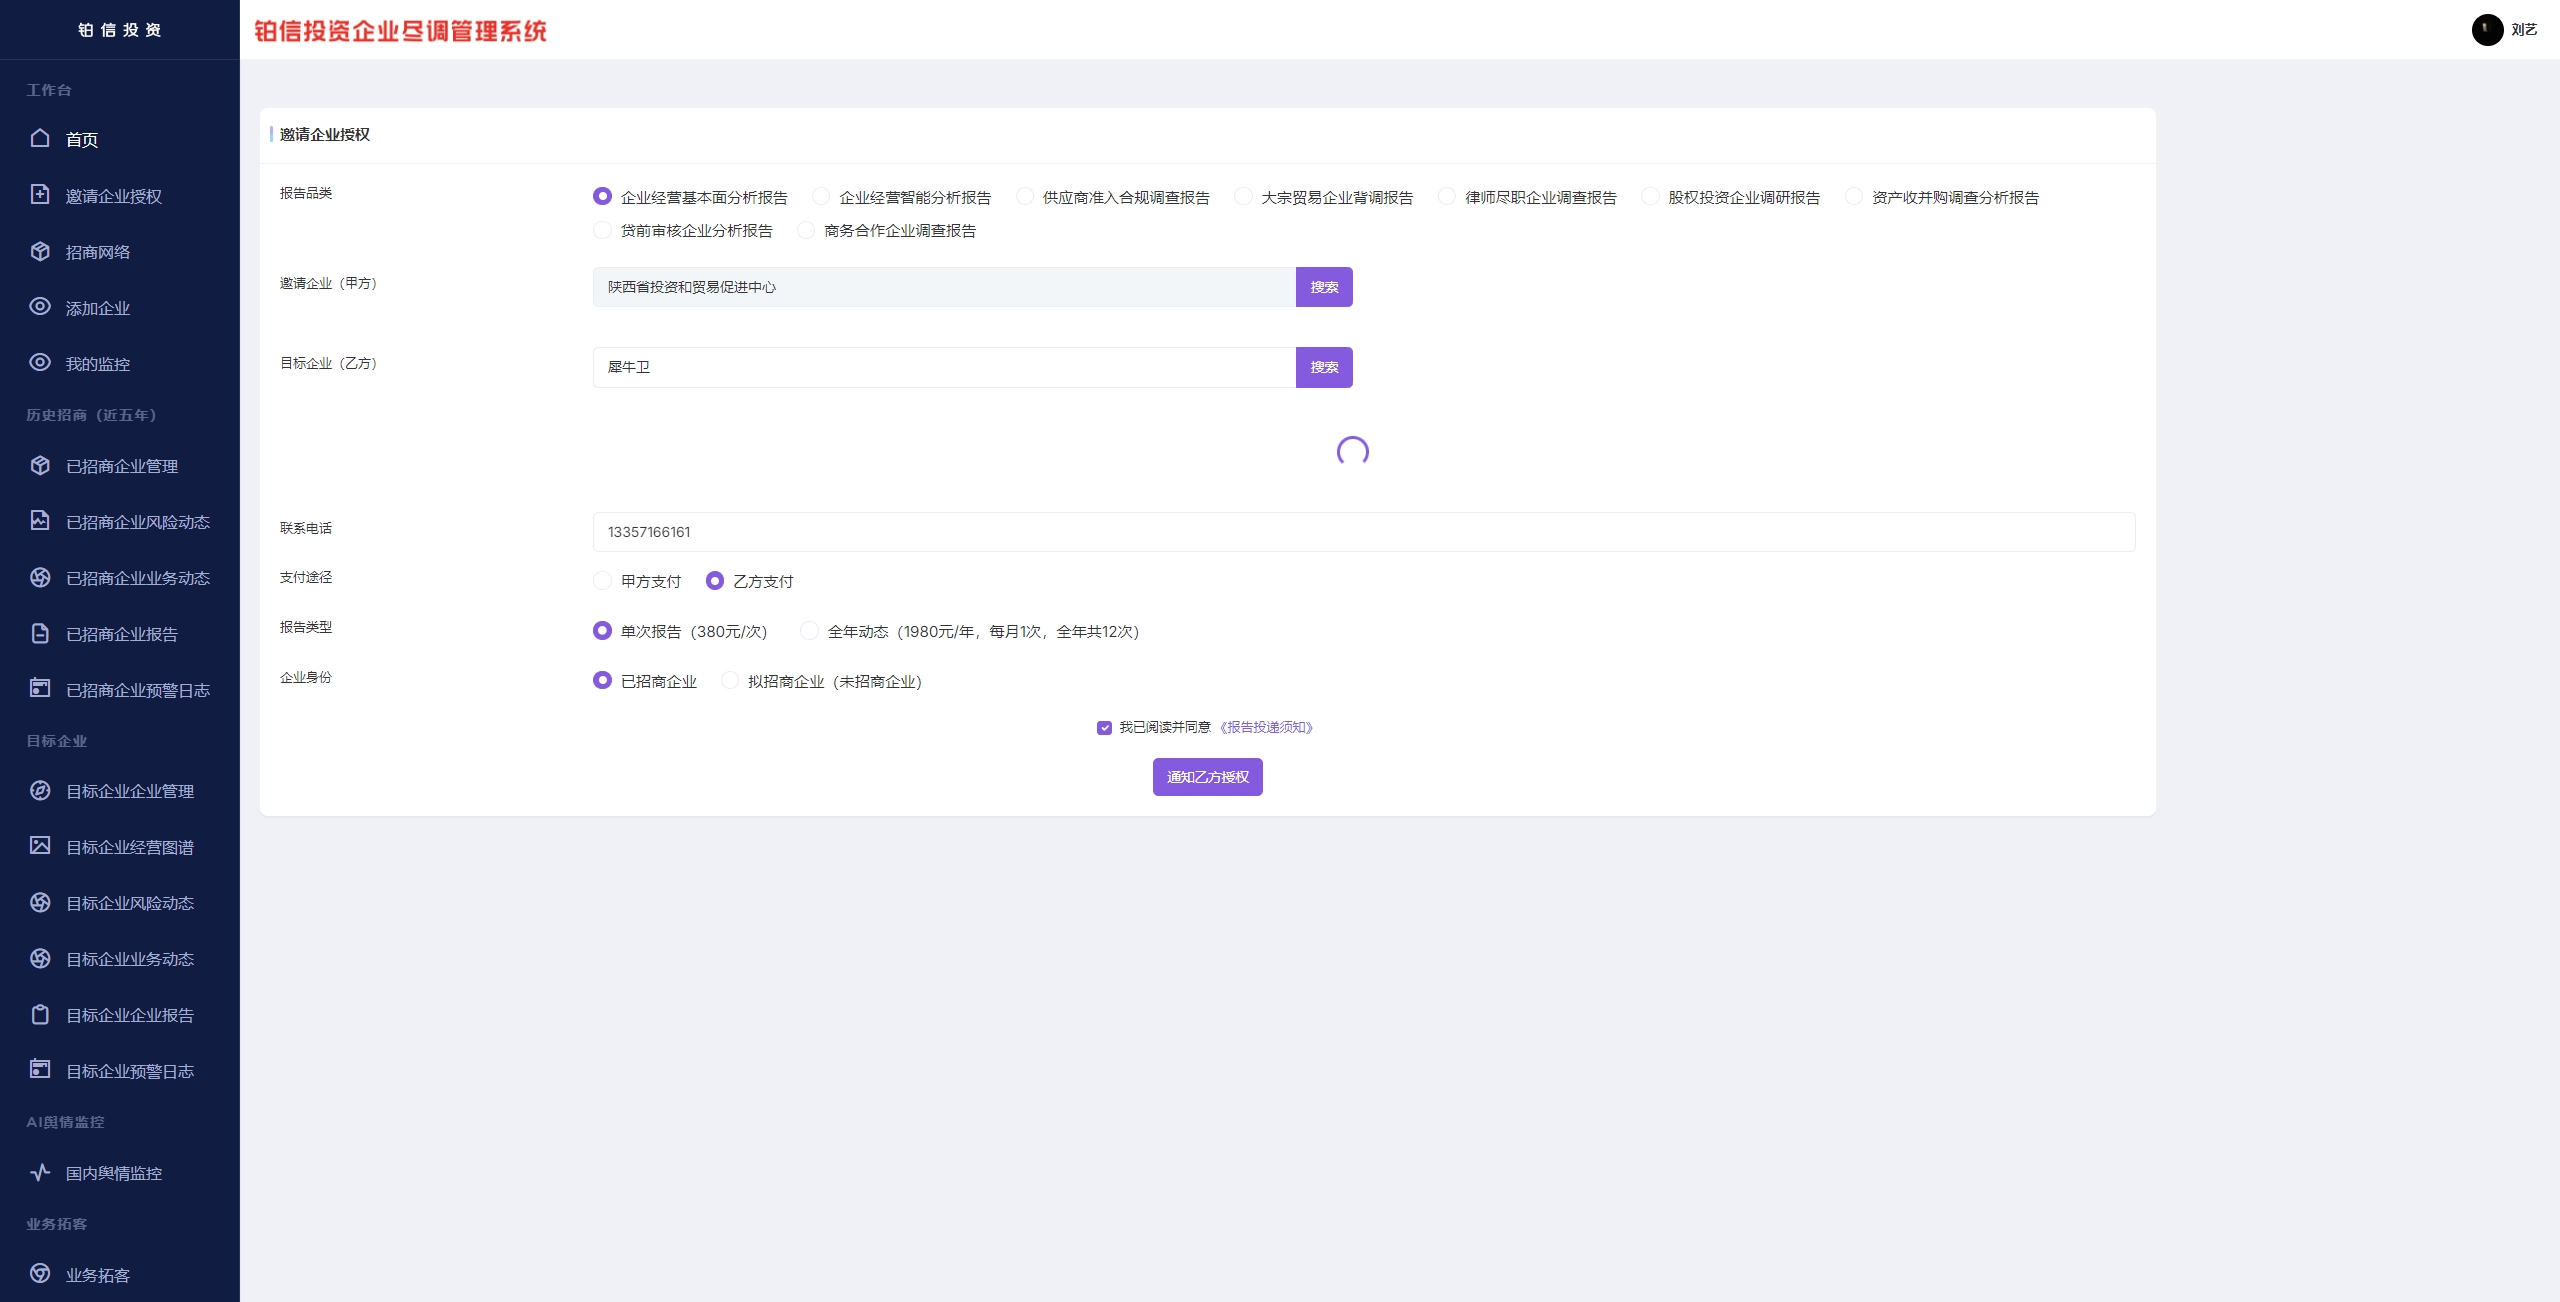The image size is (2560, 1302).
Task: Go to 业务拓客 sidebar menu entry
Action: pyautogui.click(x=97, y=1275)
